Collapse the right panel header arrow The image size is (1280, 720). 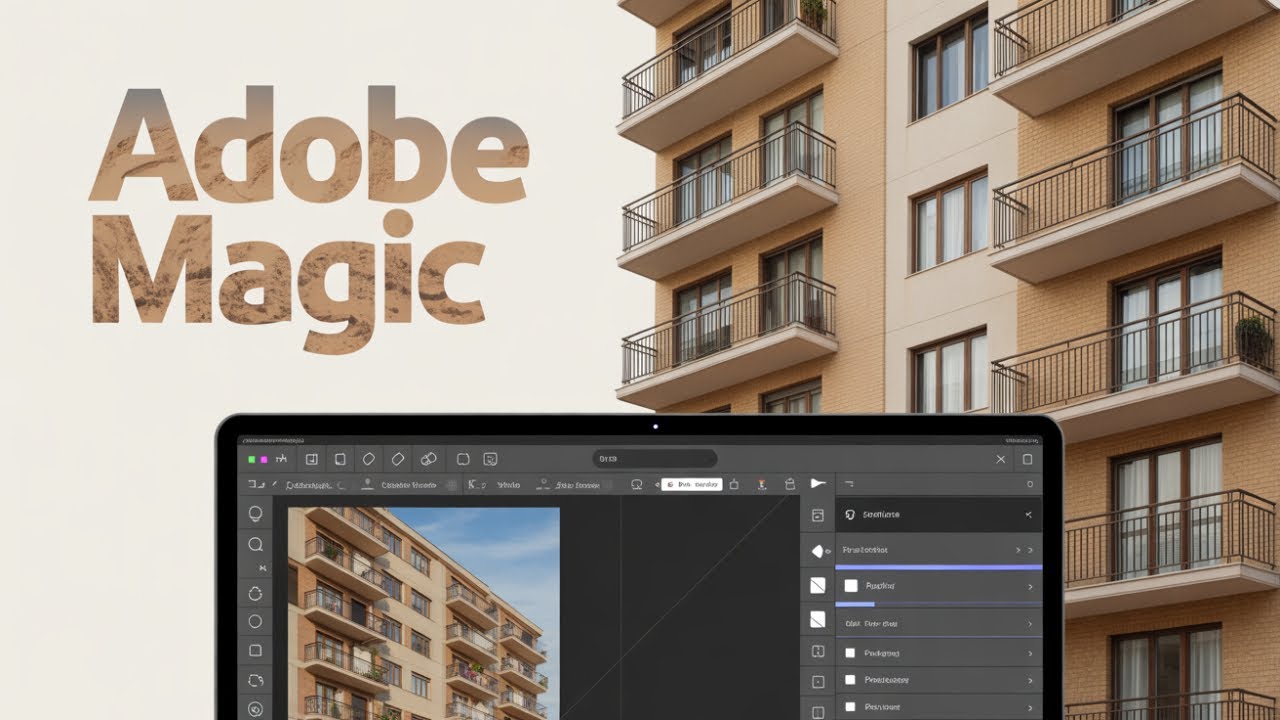(1029, 514)
